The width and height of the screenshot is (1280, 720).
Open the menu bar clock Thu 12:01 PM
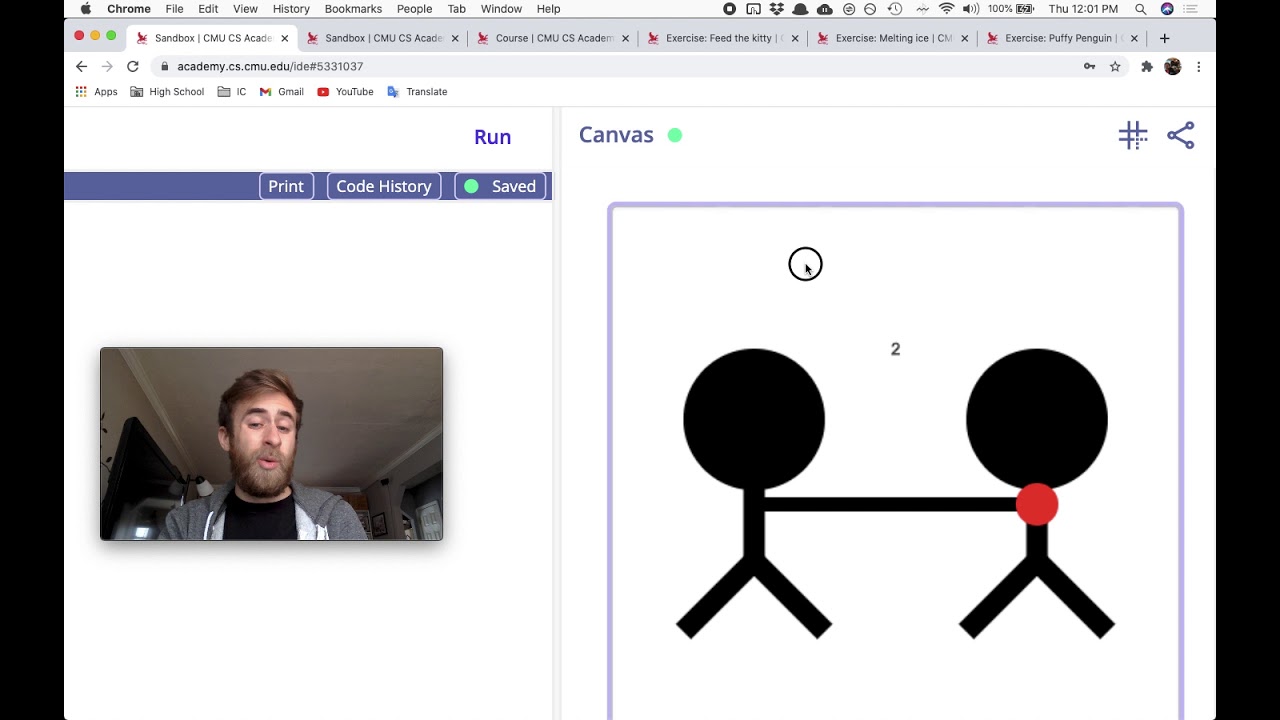(1083, 9)
